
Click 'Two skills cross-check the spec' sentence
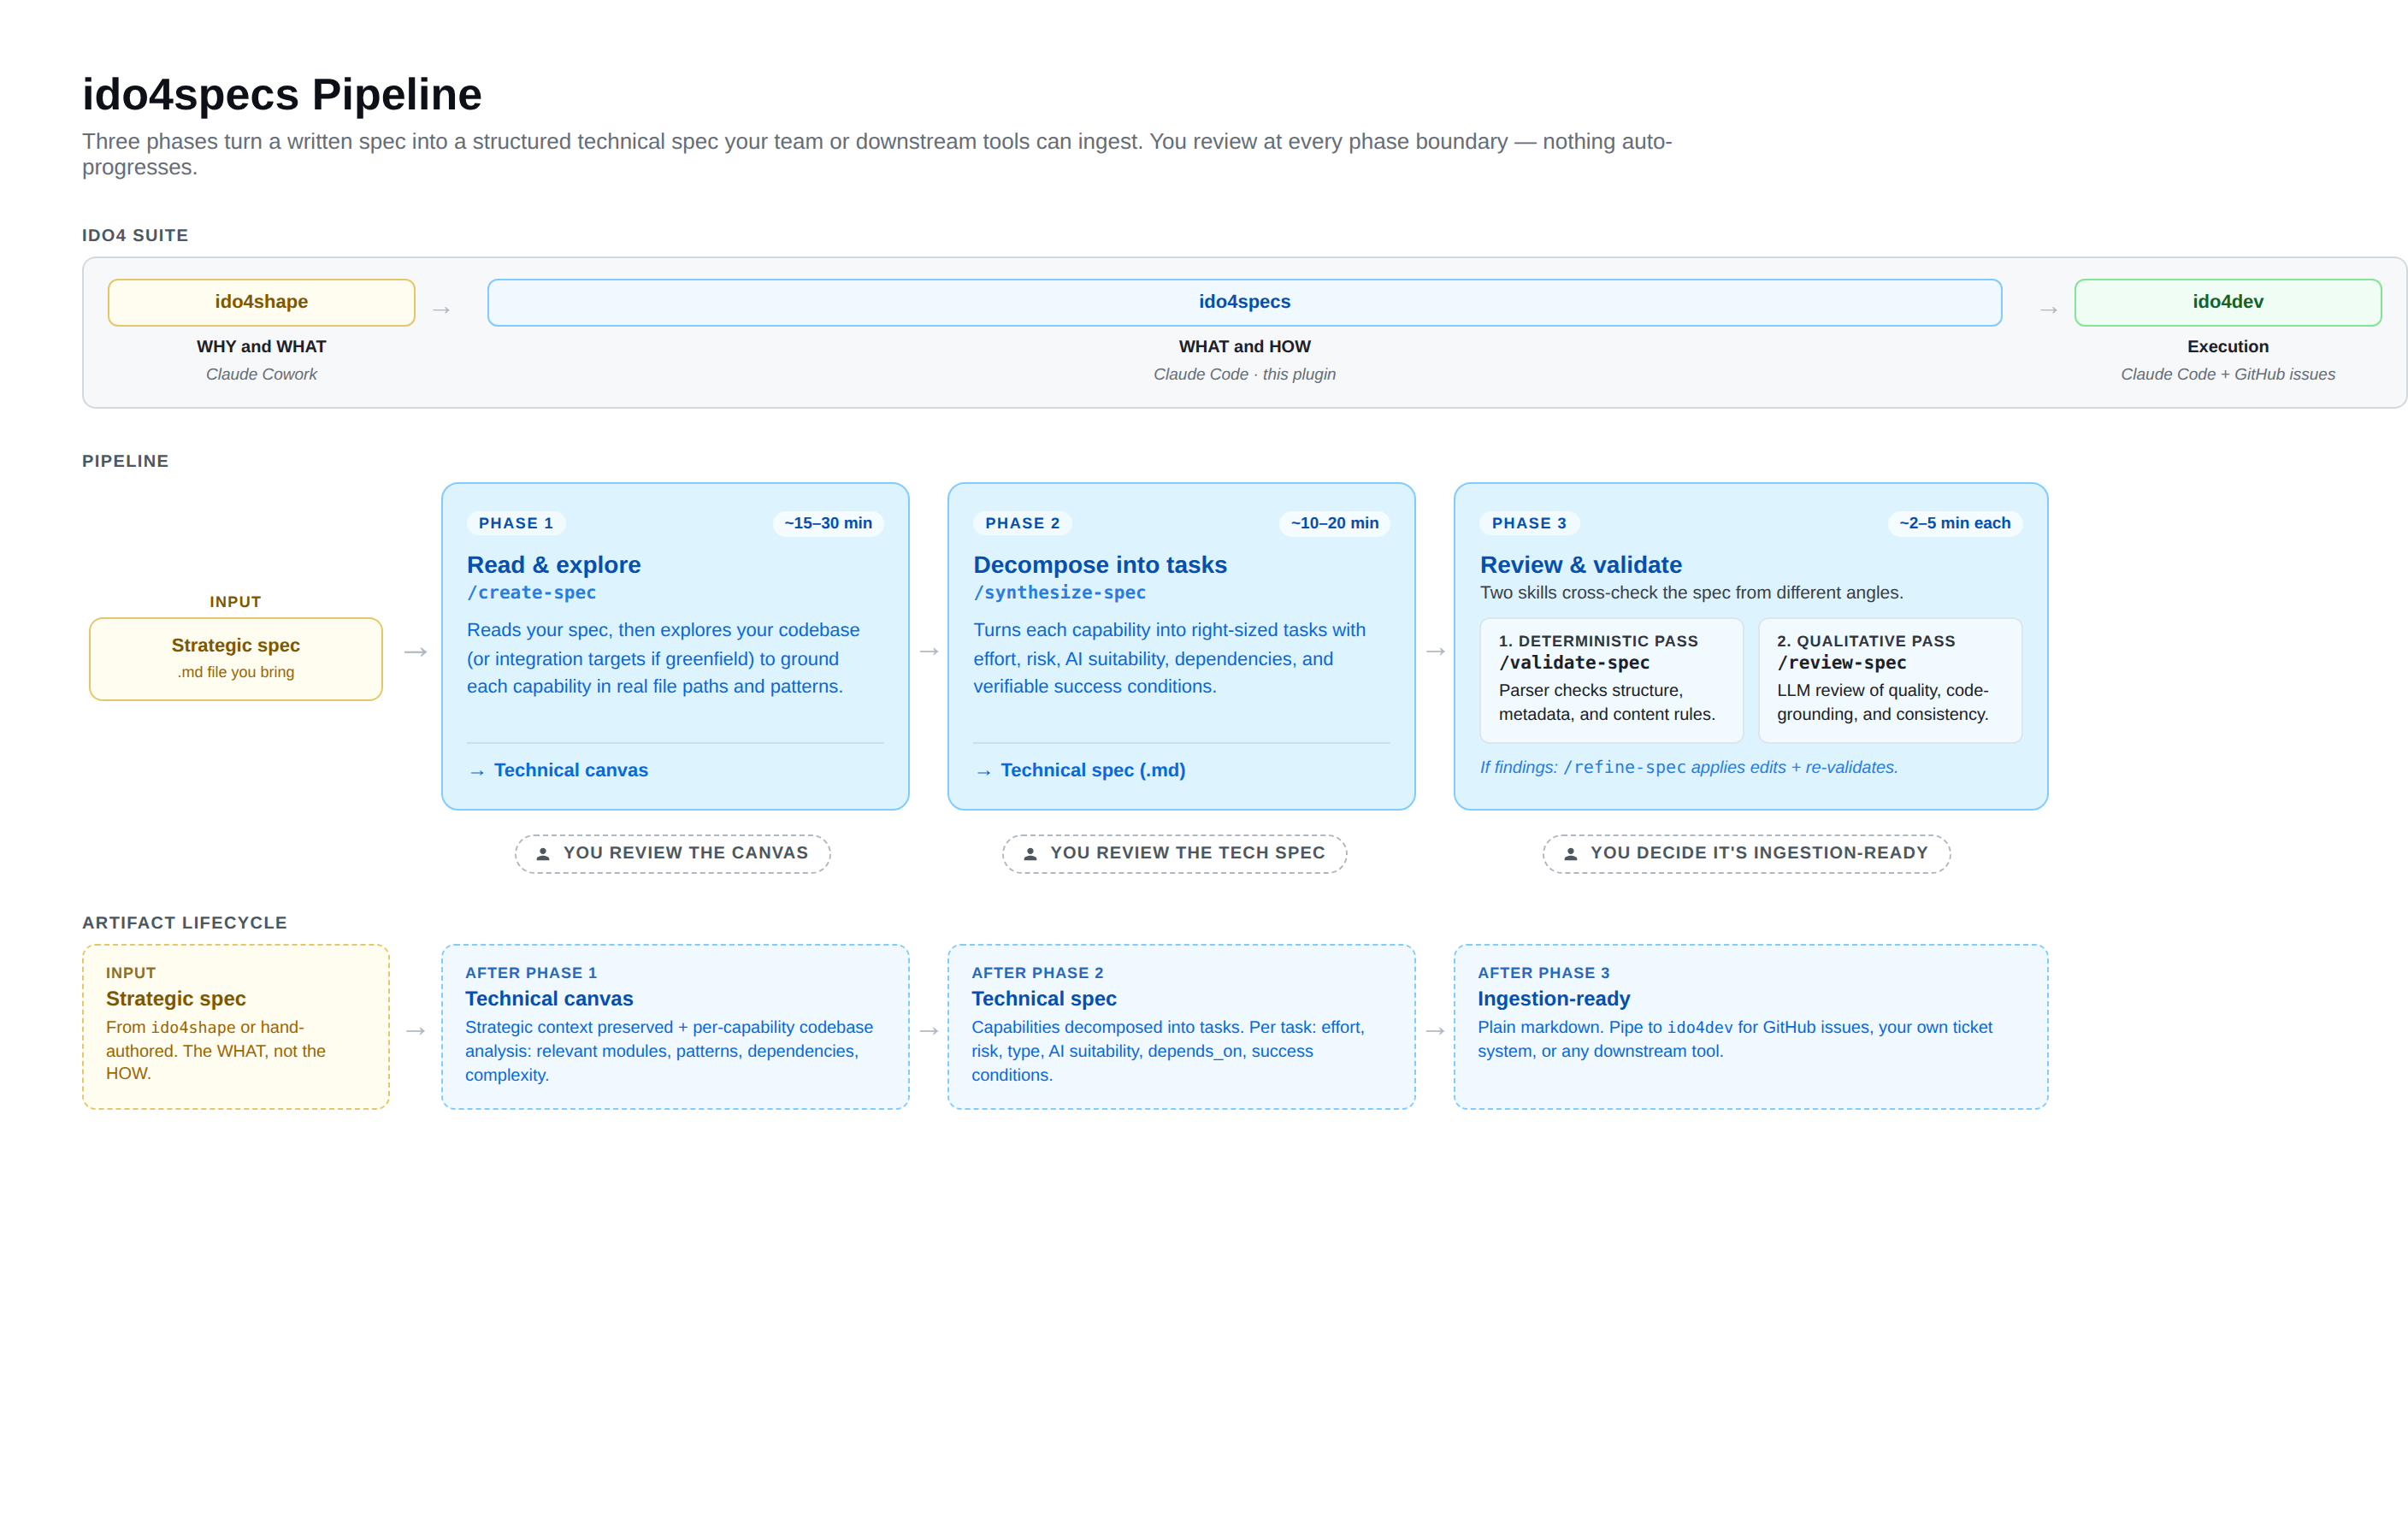pyautogui.click(x=1691, y=593)
